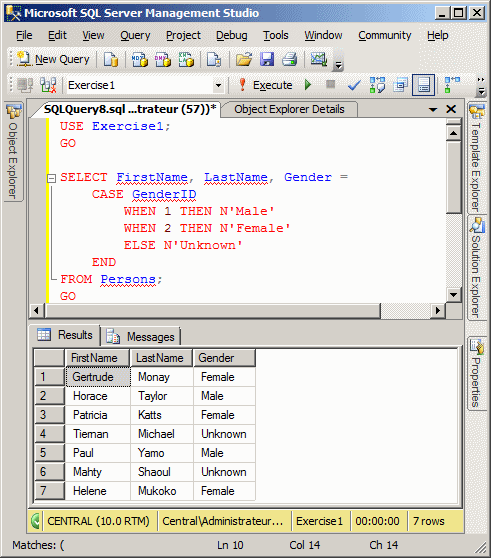Open the File menu
This screenshot has height=558, width=491.
(x=24, y=35)
